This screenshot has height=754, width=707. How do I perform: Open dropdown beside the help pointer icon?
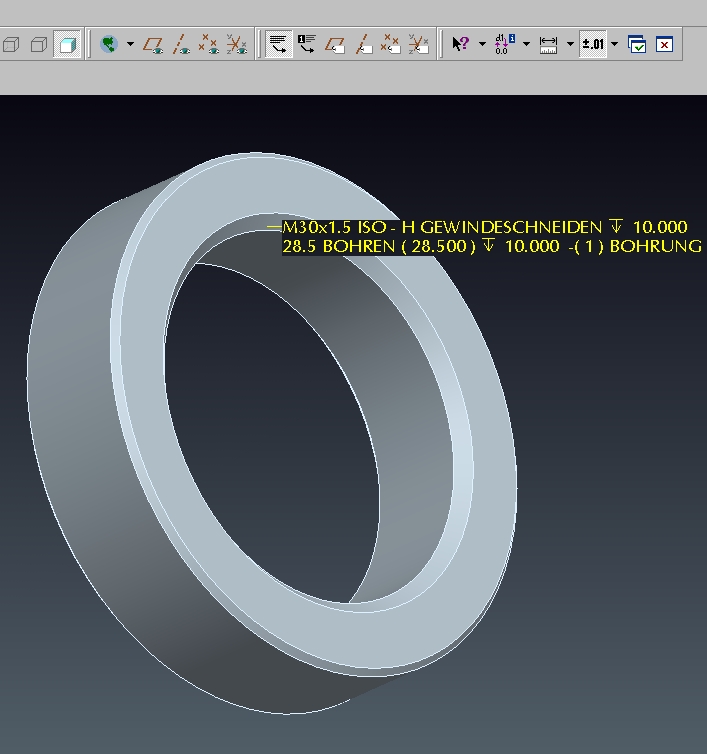(482, 44)
